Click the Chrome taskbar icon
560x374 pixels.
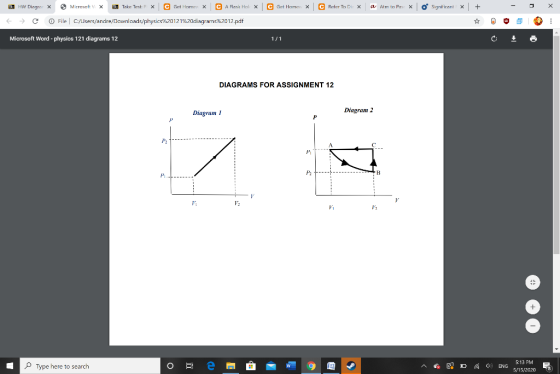click(311, 366)
